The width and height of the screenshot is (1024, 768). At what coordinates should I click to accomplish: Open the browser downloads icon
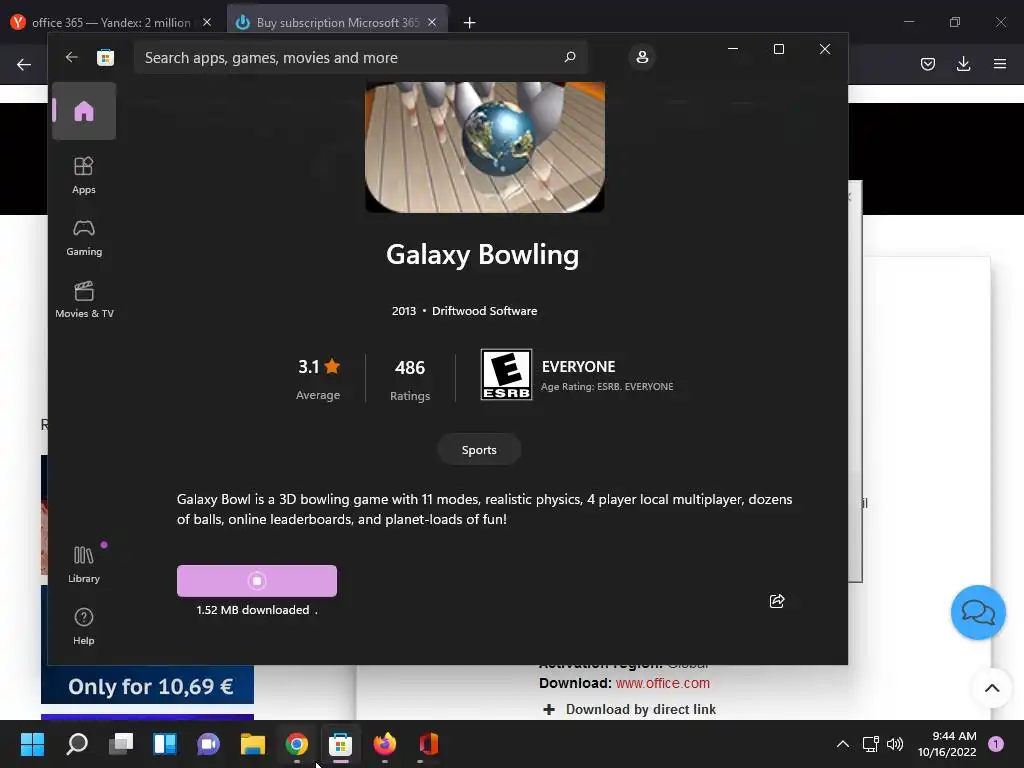click(963, 64)
